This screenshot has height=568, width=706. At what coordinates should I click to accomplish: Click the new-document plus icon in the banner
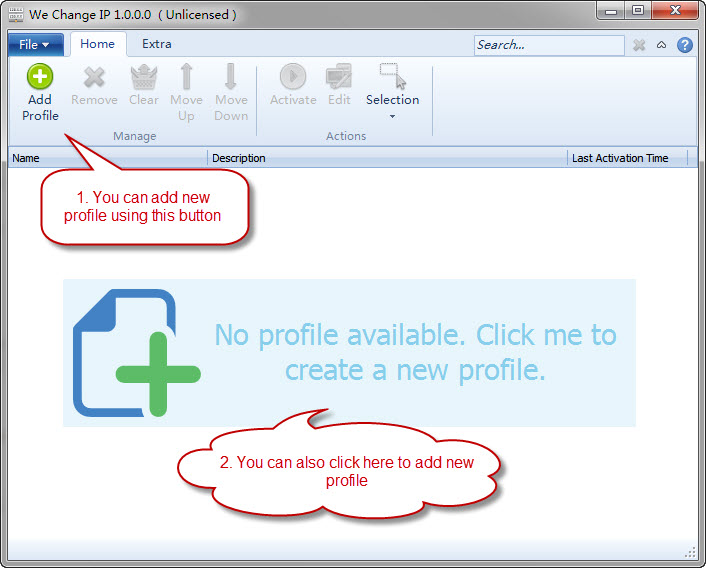[136, 353]
